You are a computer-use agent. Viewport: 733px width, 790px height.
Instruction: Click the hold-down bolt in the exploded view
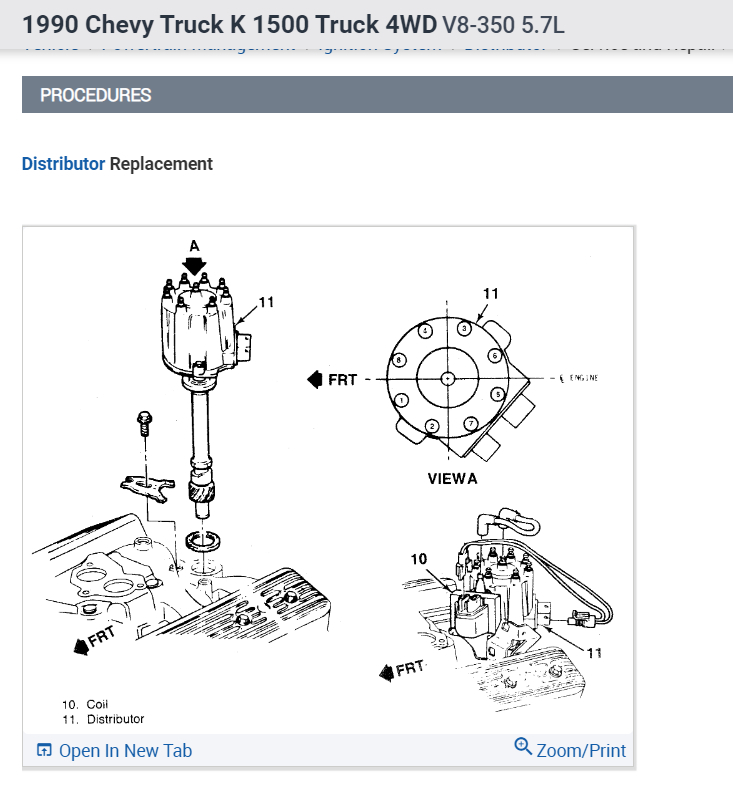145,423
